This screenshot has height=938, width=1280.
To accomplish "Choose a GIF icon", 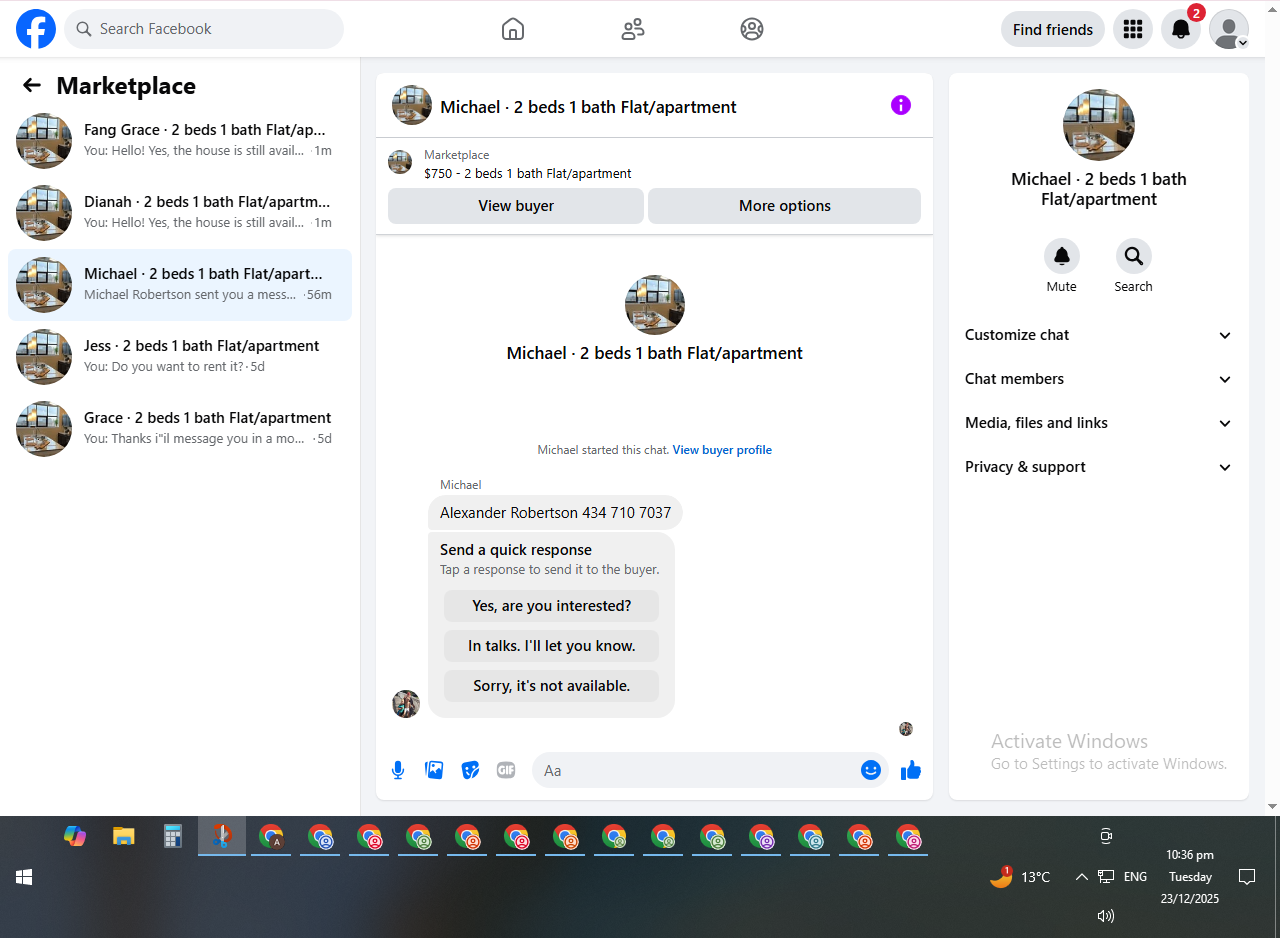I will tap(506, 770).
